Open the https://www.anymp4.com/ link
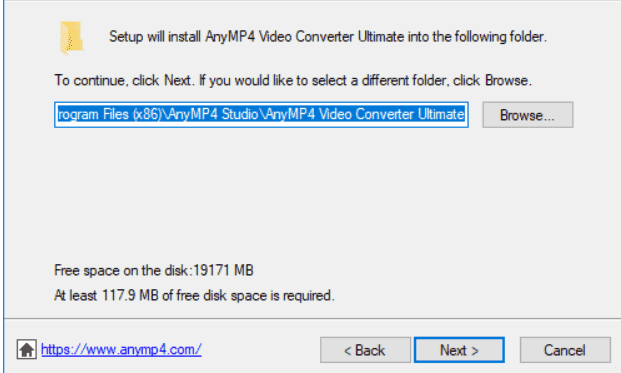 click(121, 349)
